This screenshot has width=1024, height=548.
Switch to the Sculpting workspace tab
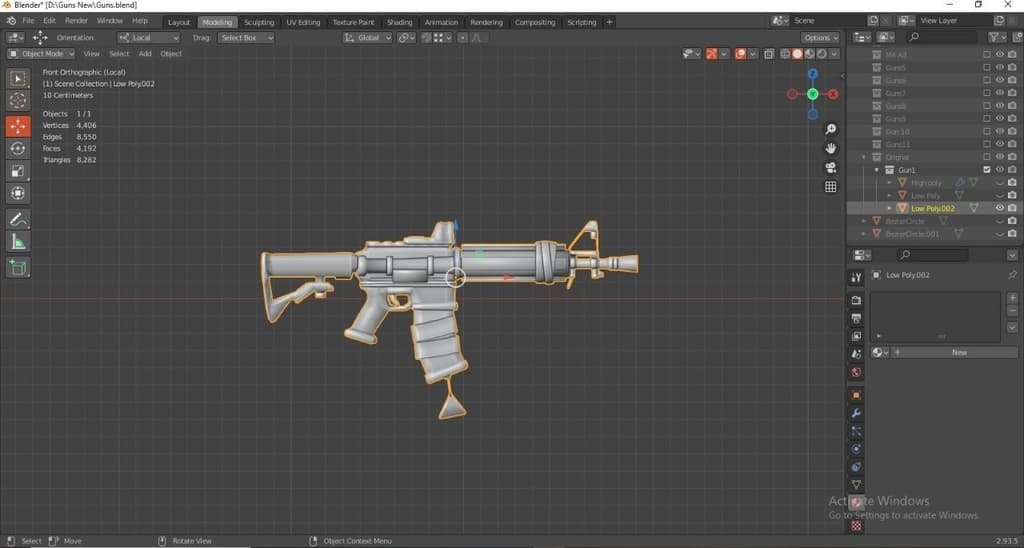pos(258,22)
